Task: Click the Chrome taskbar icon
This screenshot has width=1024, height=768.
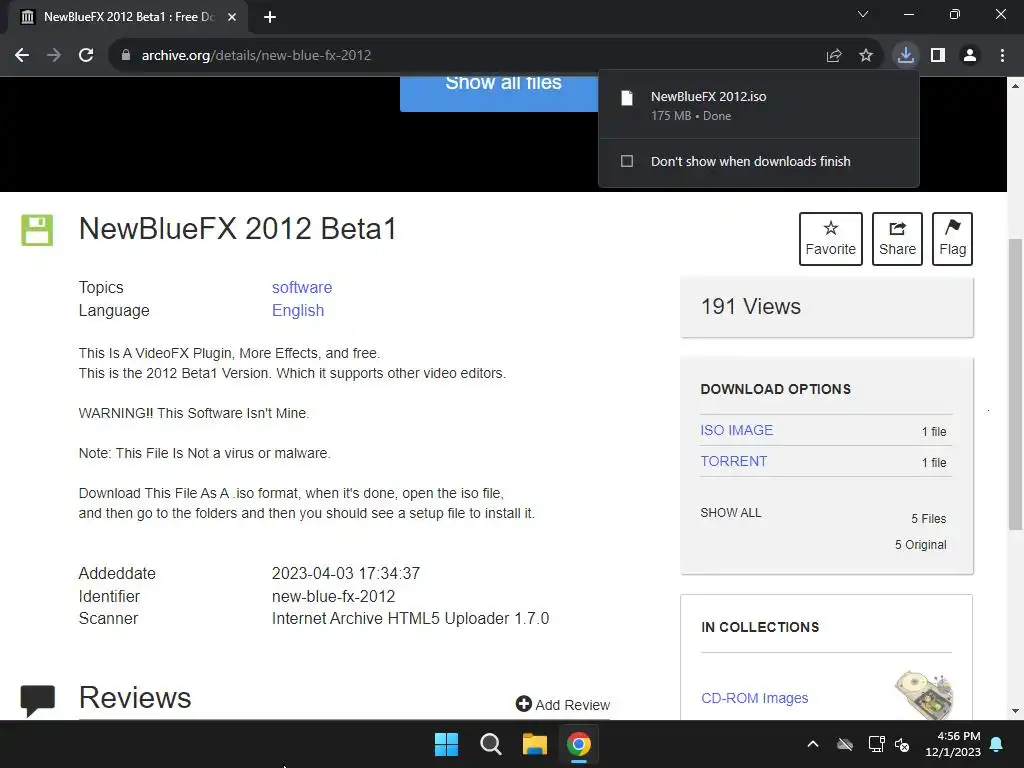Action: click(x=579, y=744)
